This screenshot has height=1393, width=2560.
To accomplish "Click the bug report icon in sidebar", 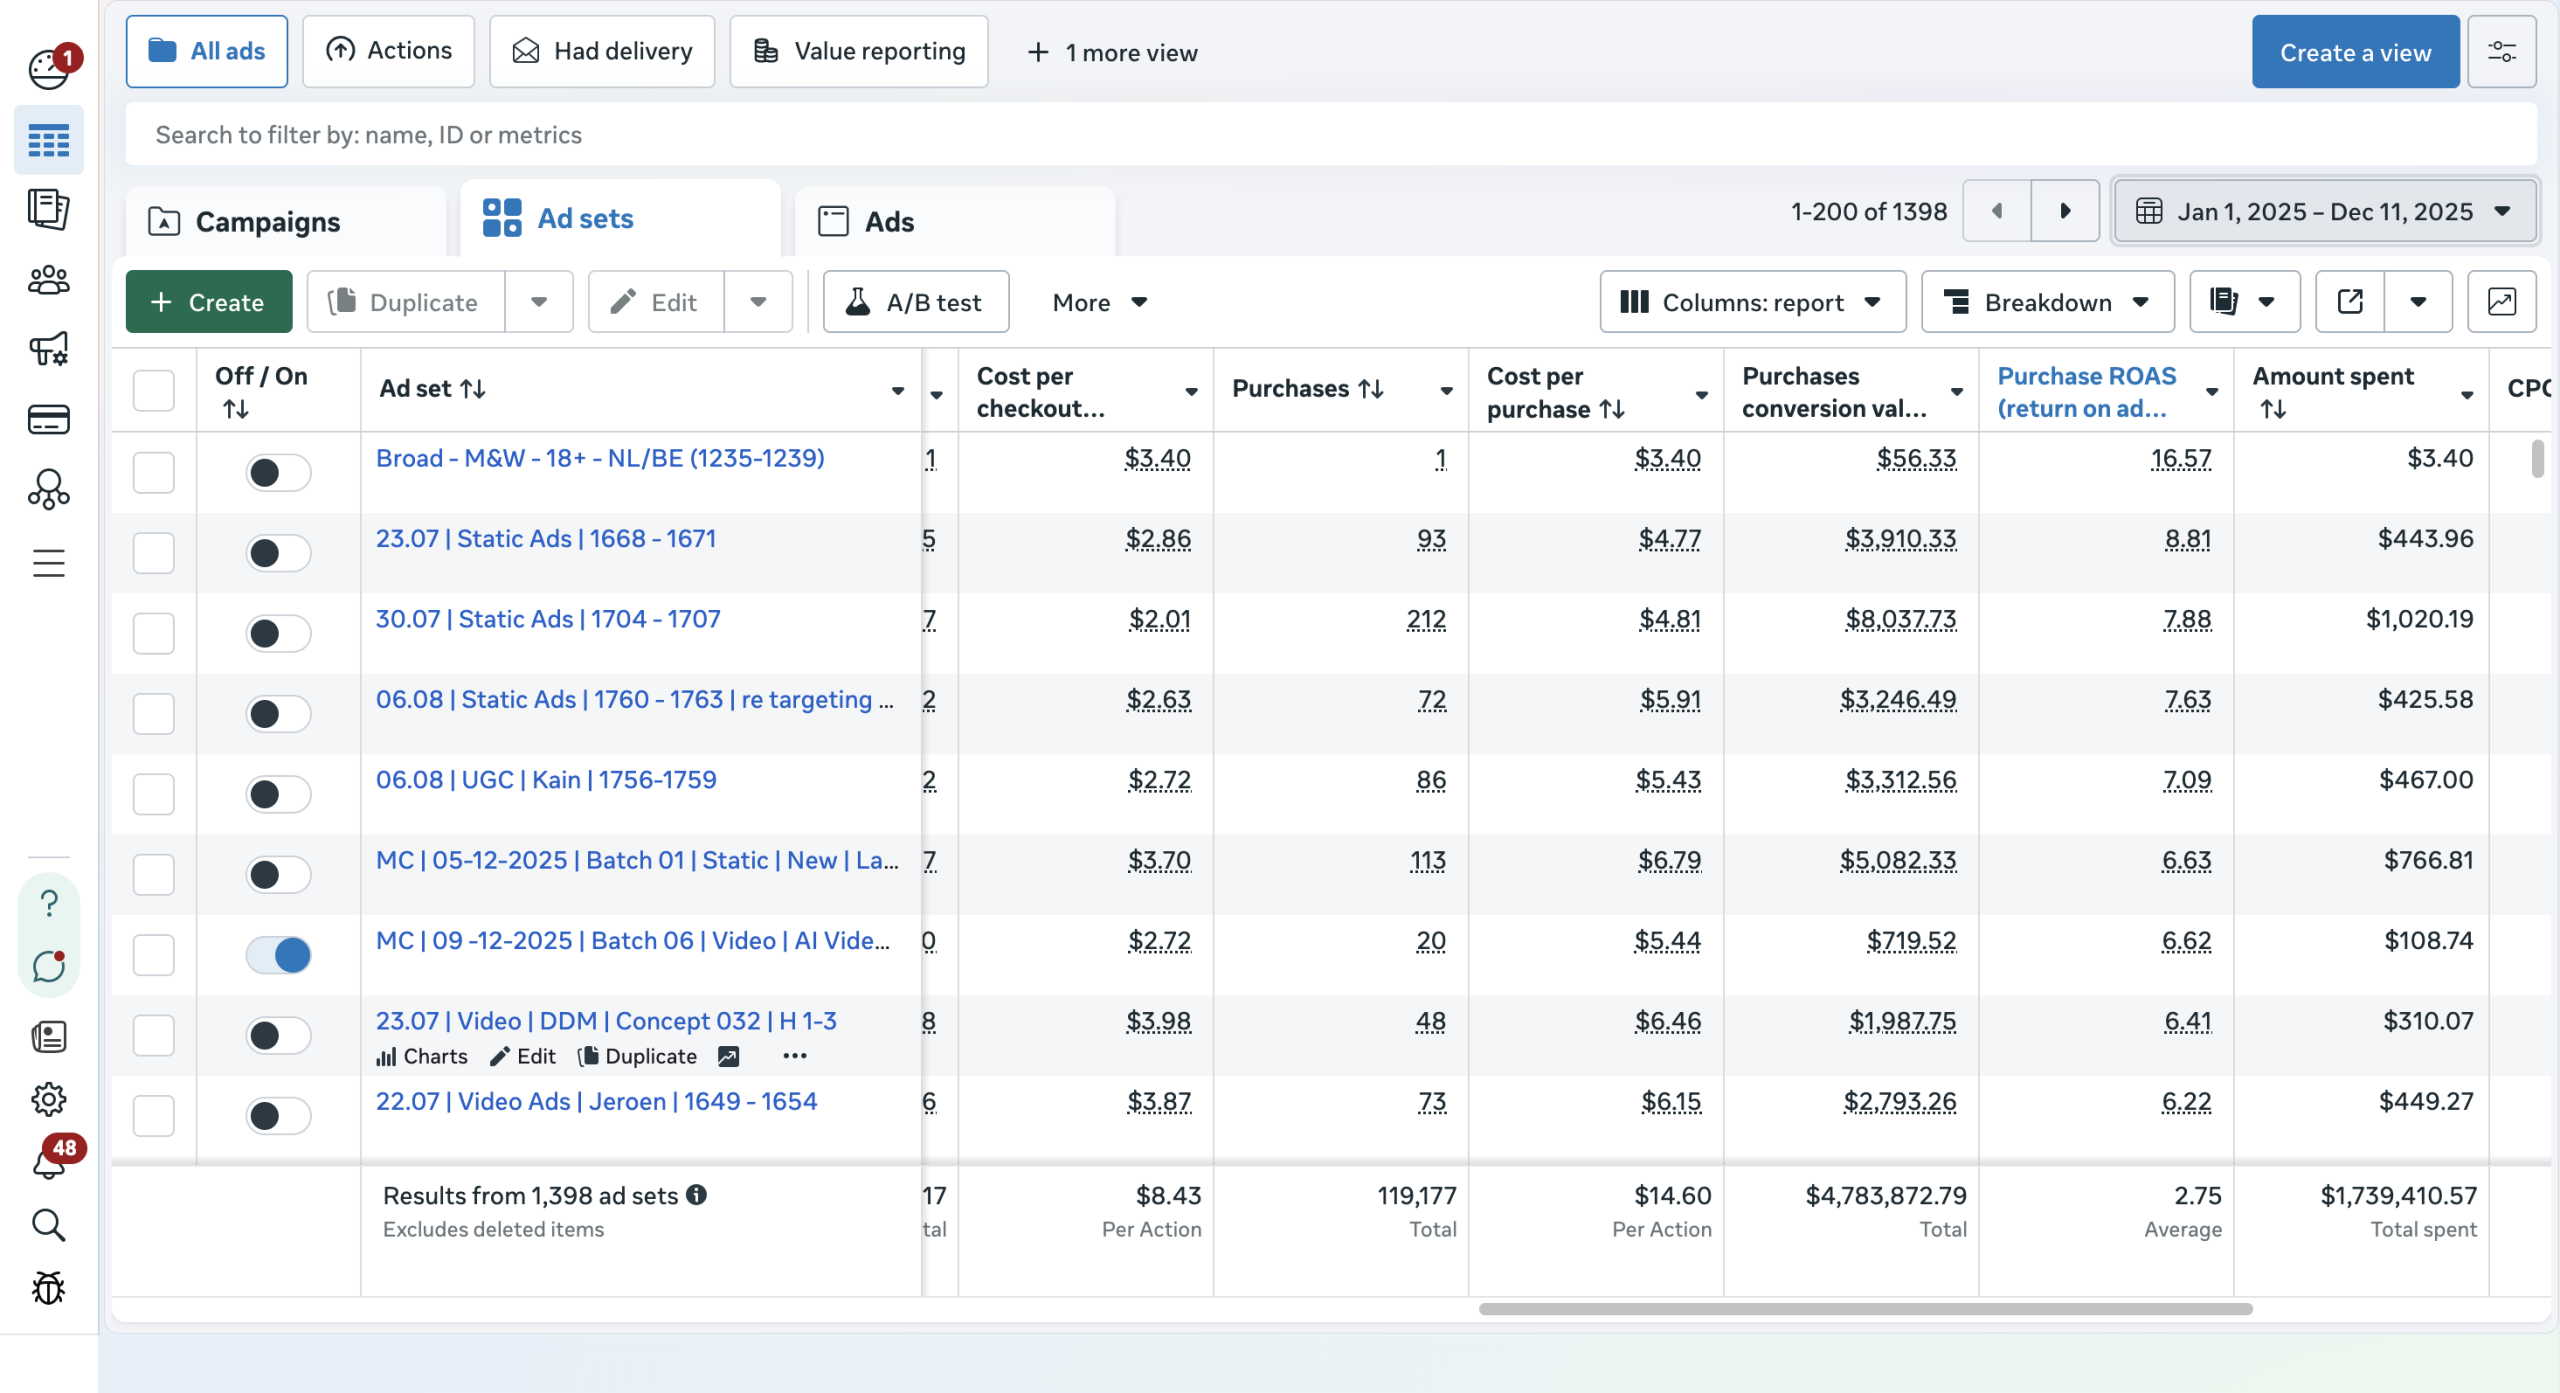I will tap(48, 1288).
